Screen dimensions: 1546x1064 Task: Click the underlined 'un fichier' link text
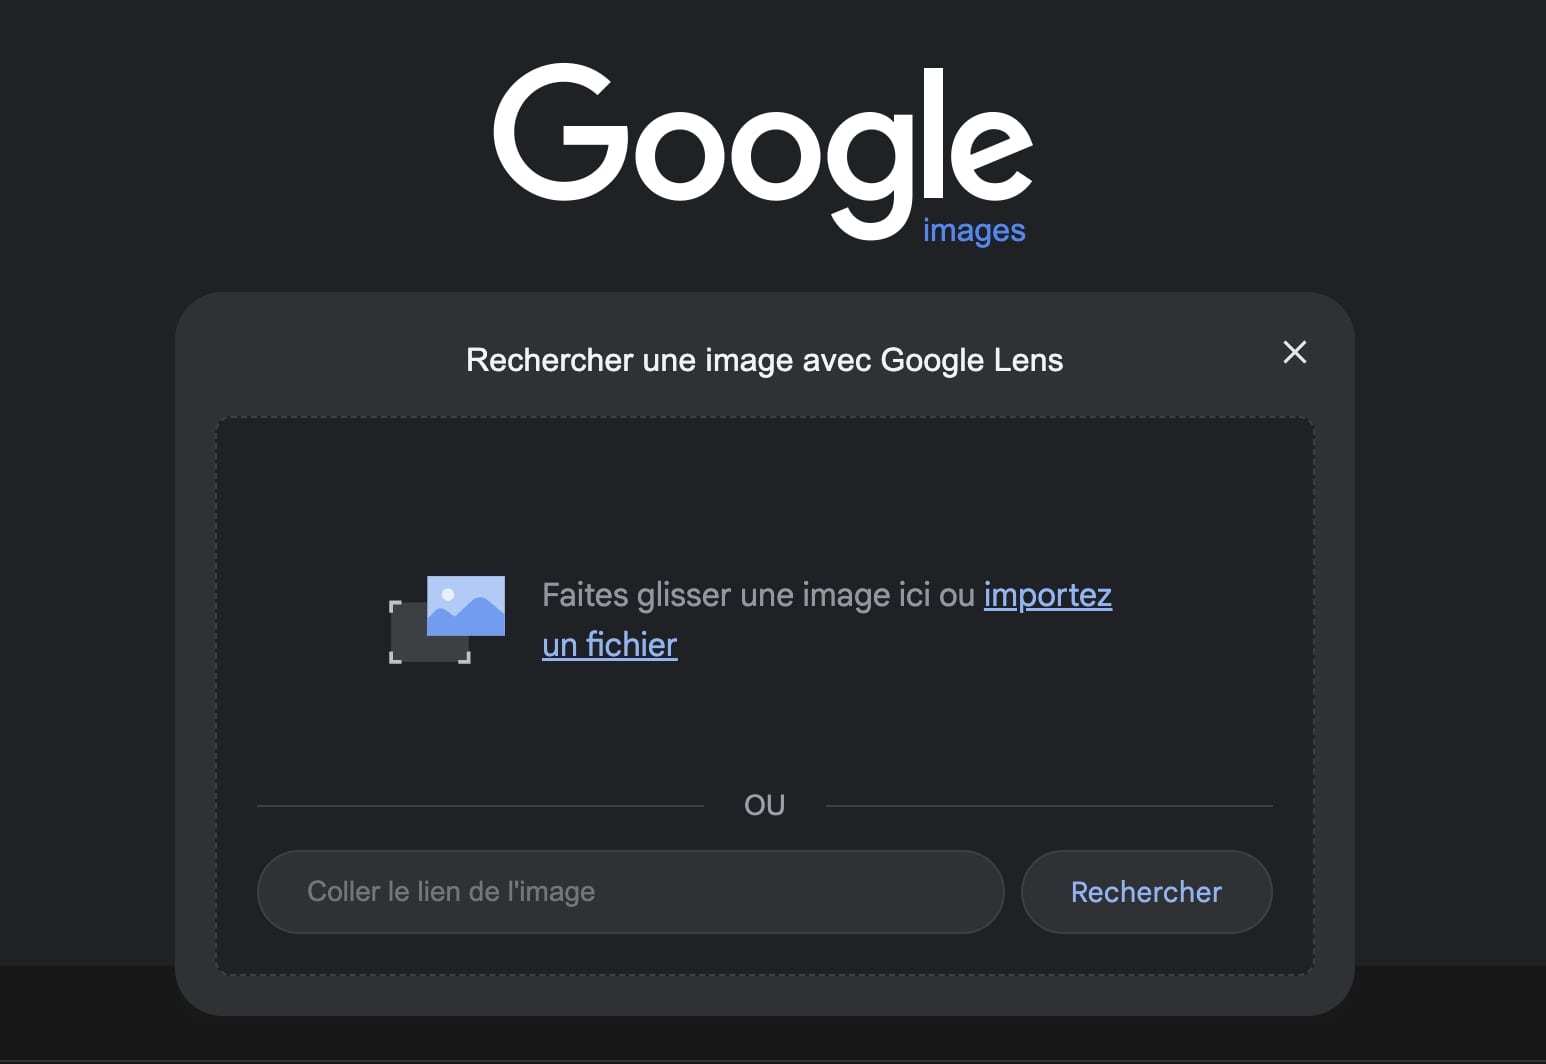pos(609,645)
